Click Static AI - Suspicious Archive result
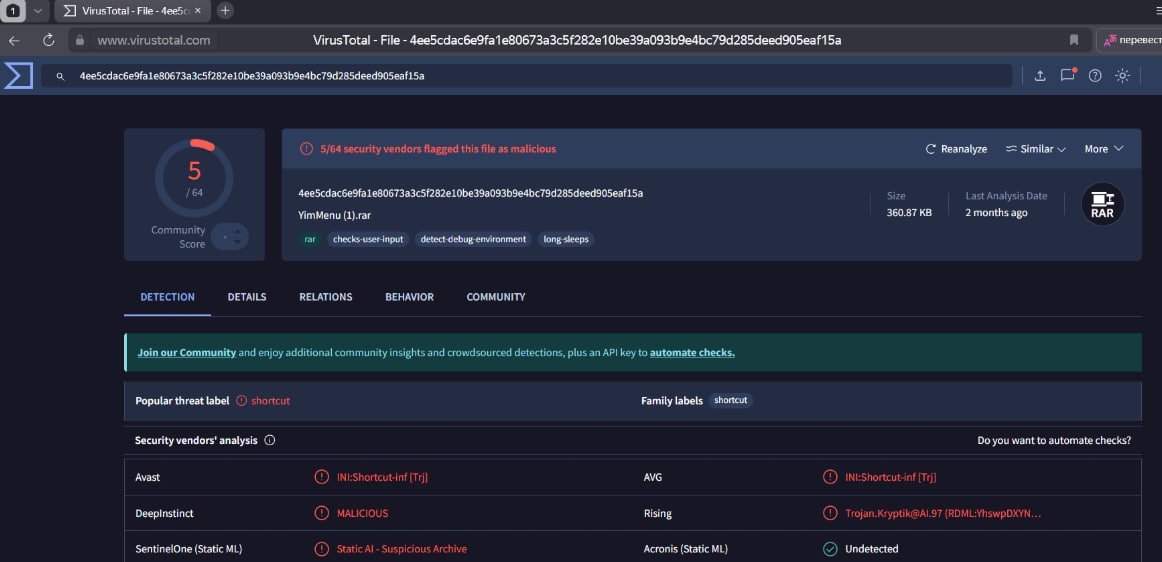The image size is (1162, 562). click(x=402, y=549)
